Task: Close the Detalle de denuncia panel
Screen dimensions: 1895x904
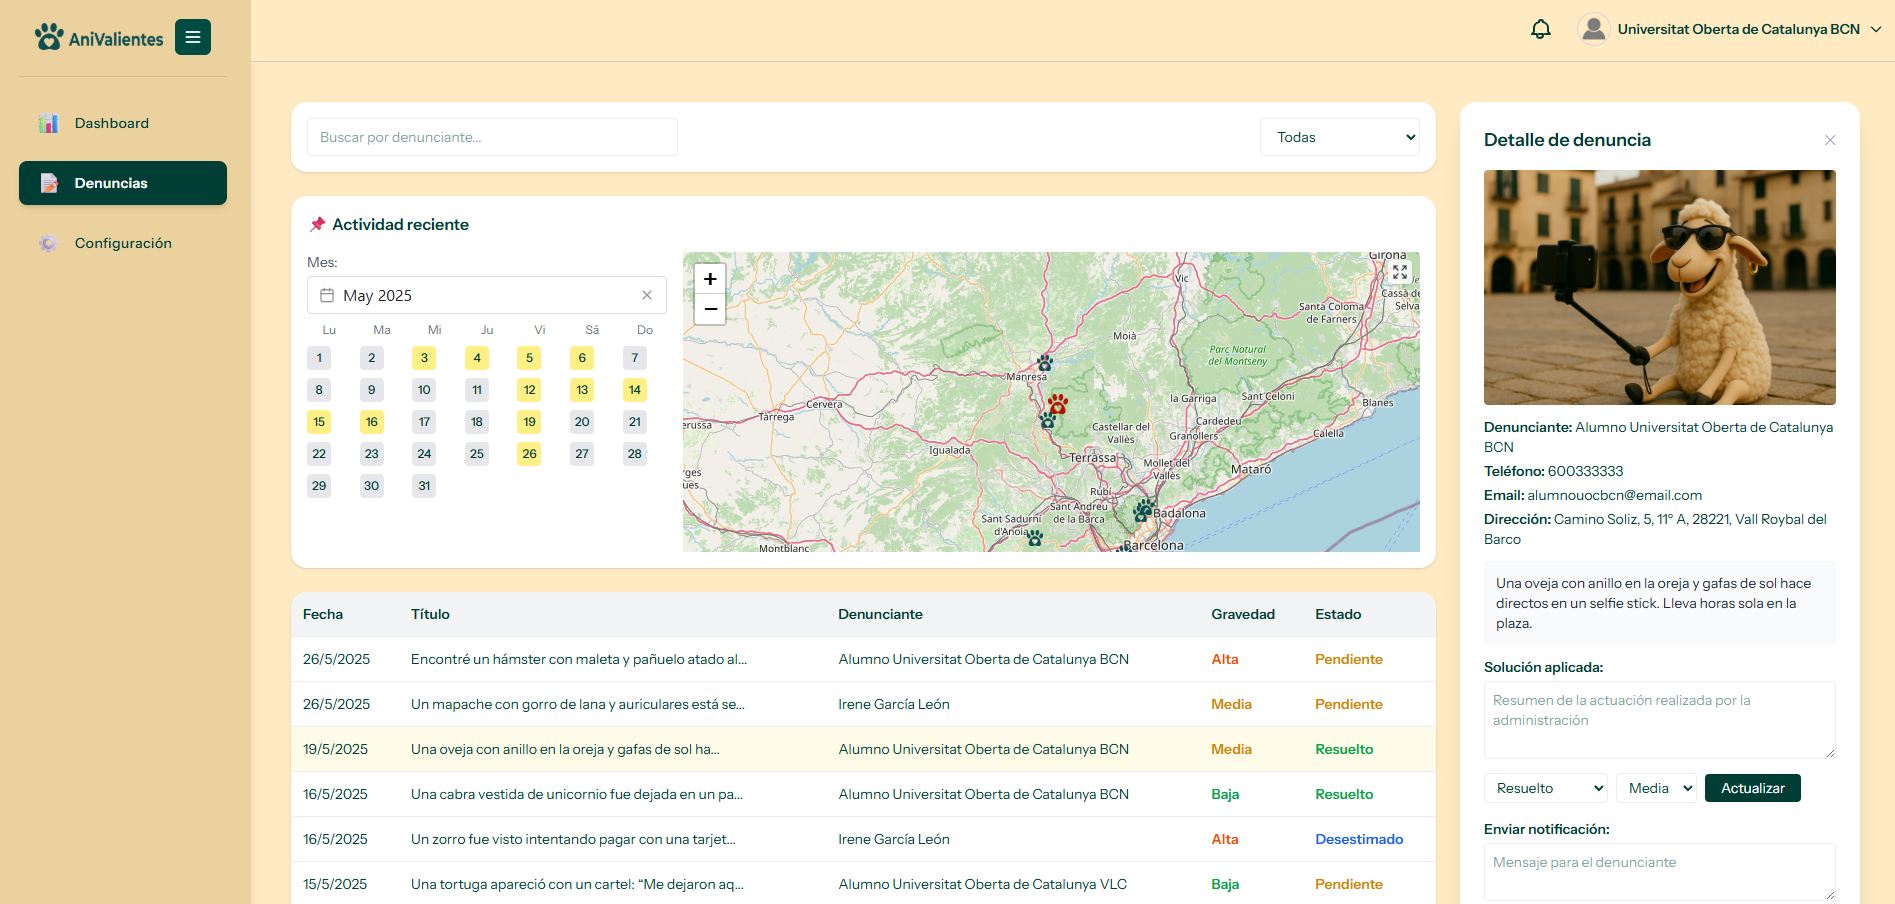Action: pos(1830,140)
